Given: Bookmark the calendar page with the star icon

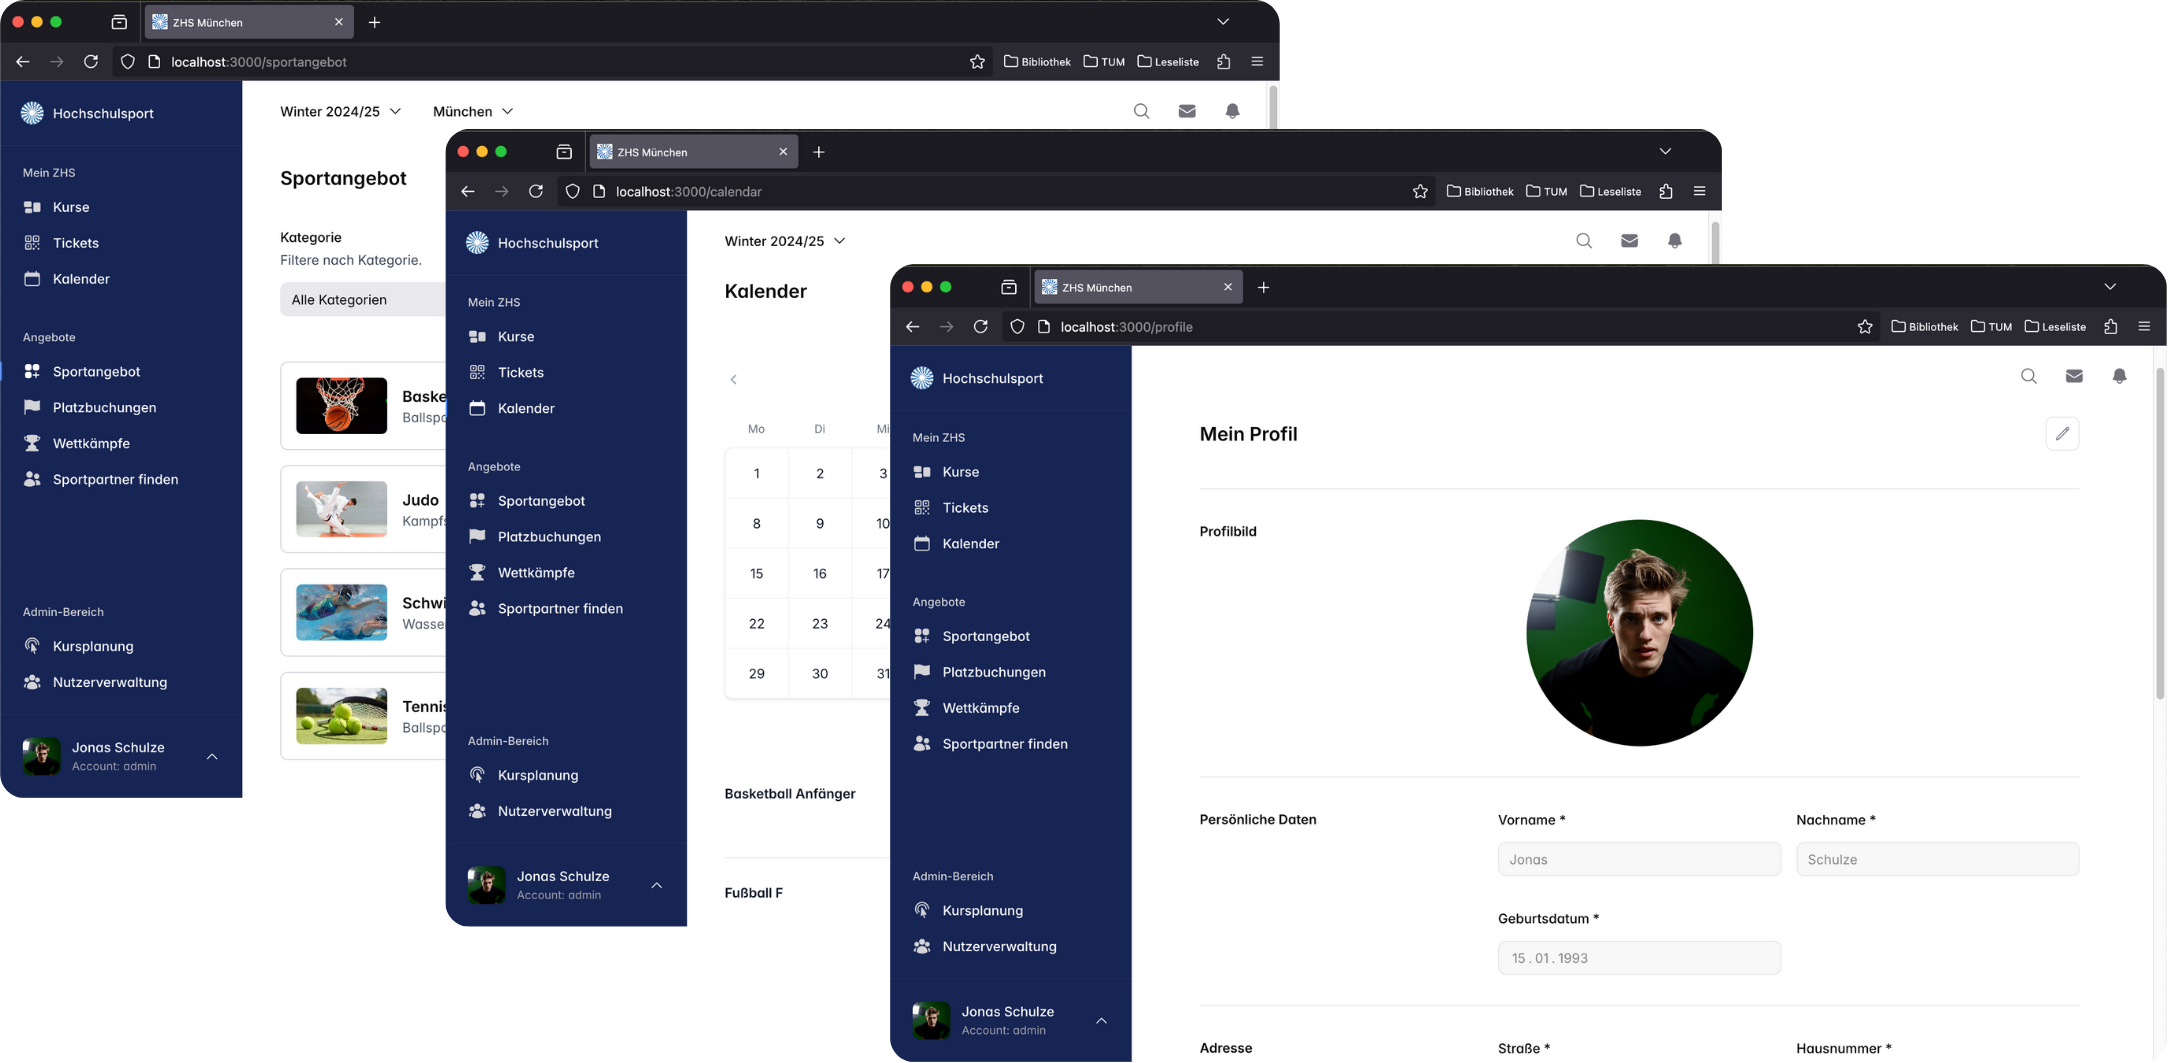Looking at the screenshot, I should pos(1420,192).
